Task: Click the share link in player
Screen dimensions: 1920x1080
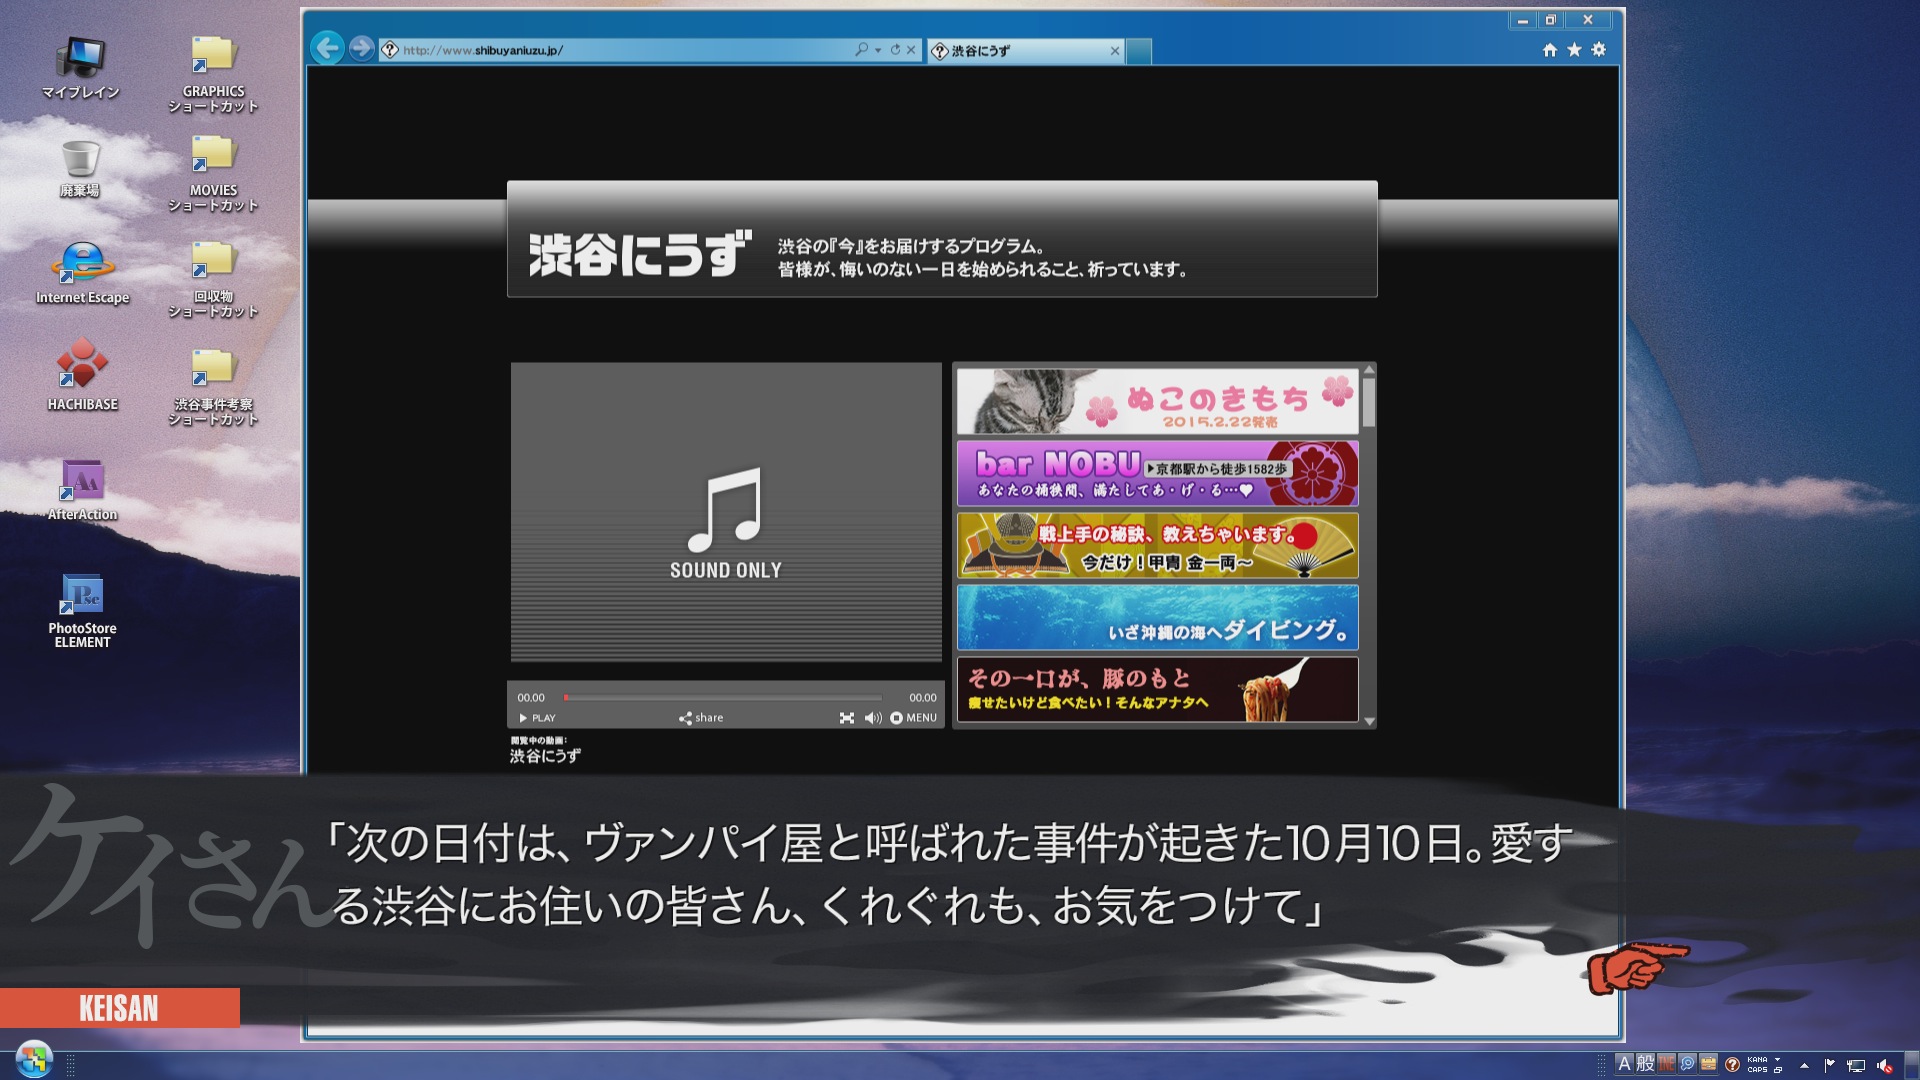Action: click(x=701, y=718)
